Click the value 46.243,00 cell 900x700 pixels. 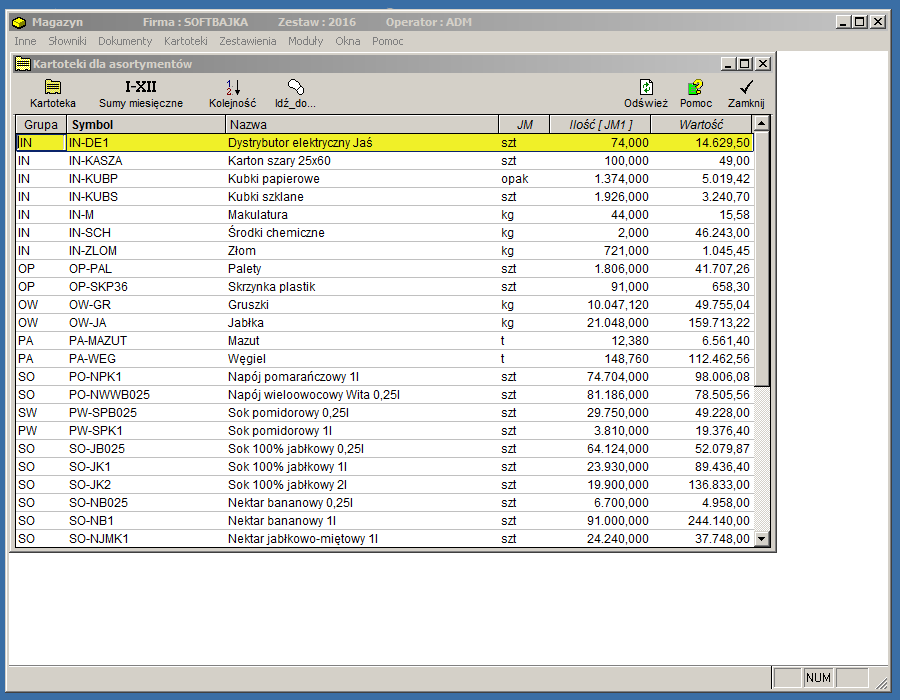point(723,233)
